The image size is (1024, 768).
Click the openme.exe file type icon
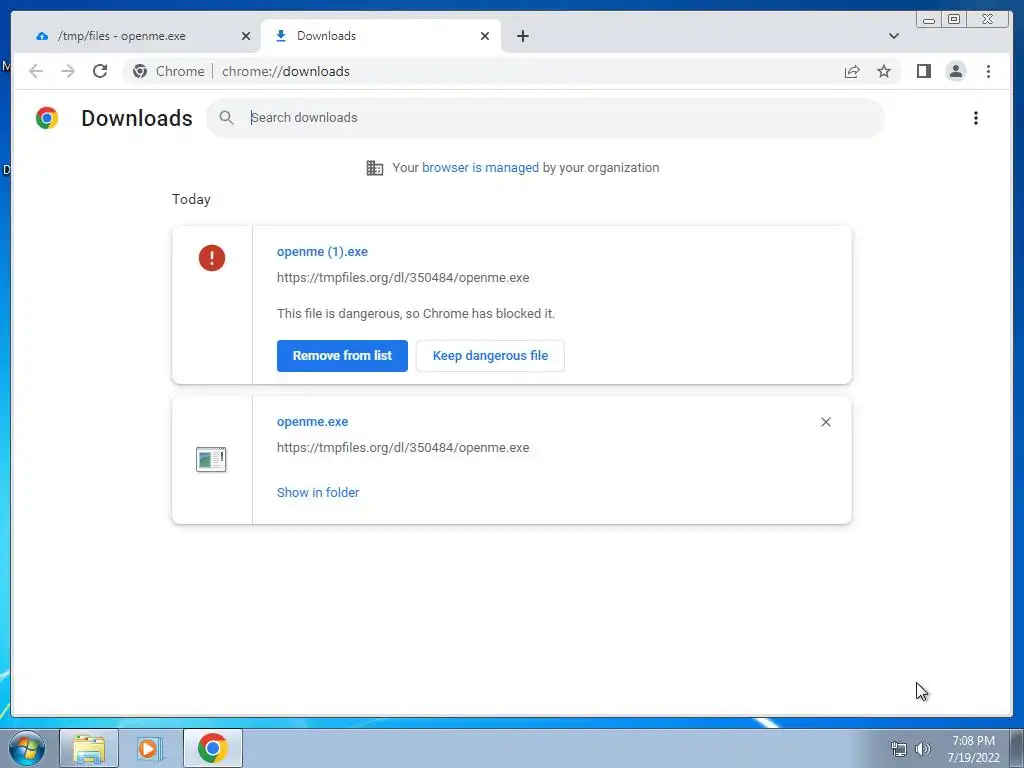[211, 459]
